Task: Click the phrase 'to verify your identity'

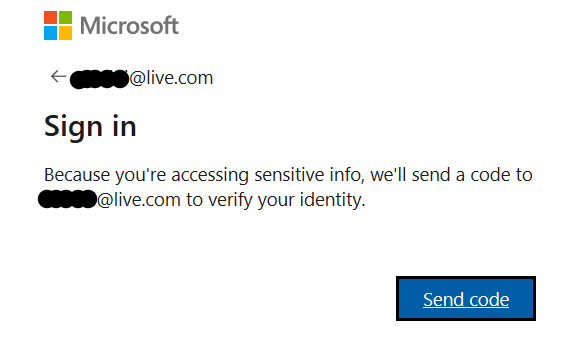Action: point(275,200)
